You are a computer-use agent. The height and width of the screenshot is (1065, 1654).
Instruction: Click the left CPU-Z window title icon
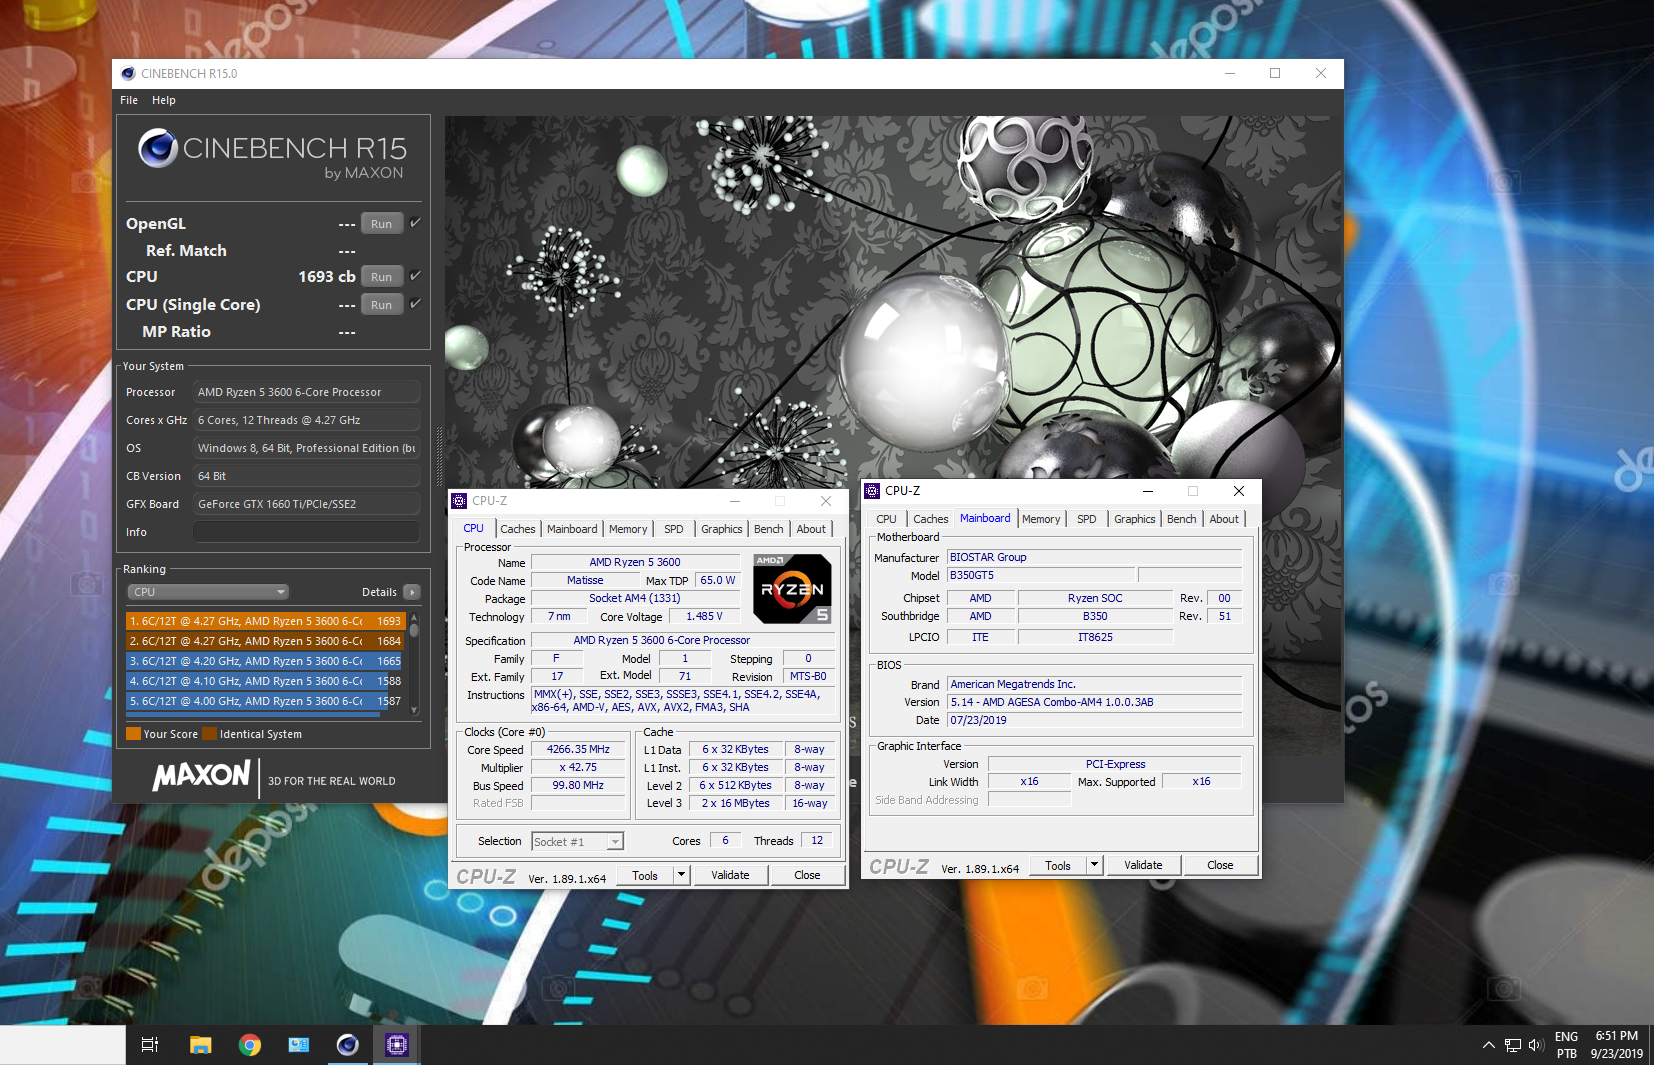459,501
